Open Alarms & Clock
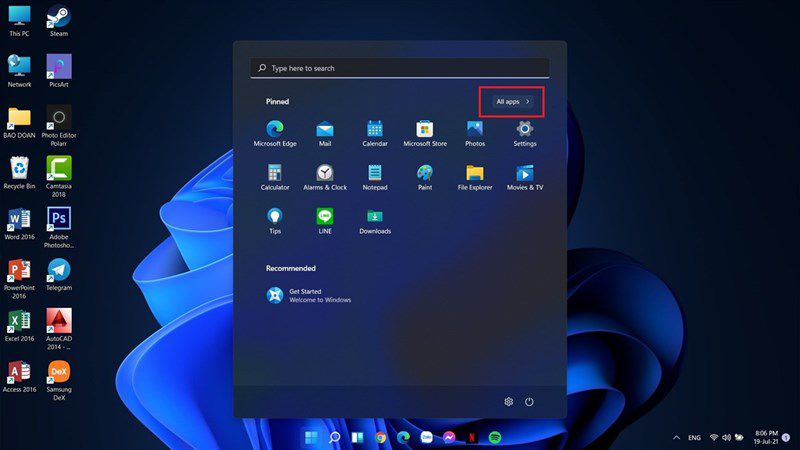Image resolution: width=800 pixels, height=450 pixels. [x=324, y=178]
